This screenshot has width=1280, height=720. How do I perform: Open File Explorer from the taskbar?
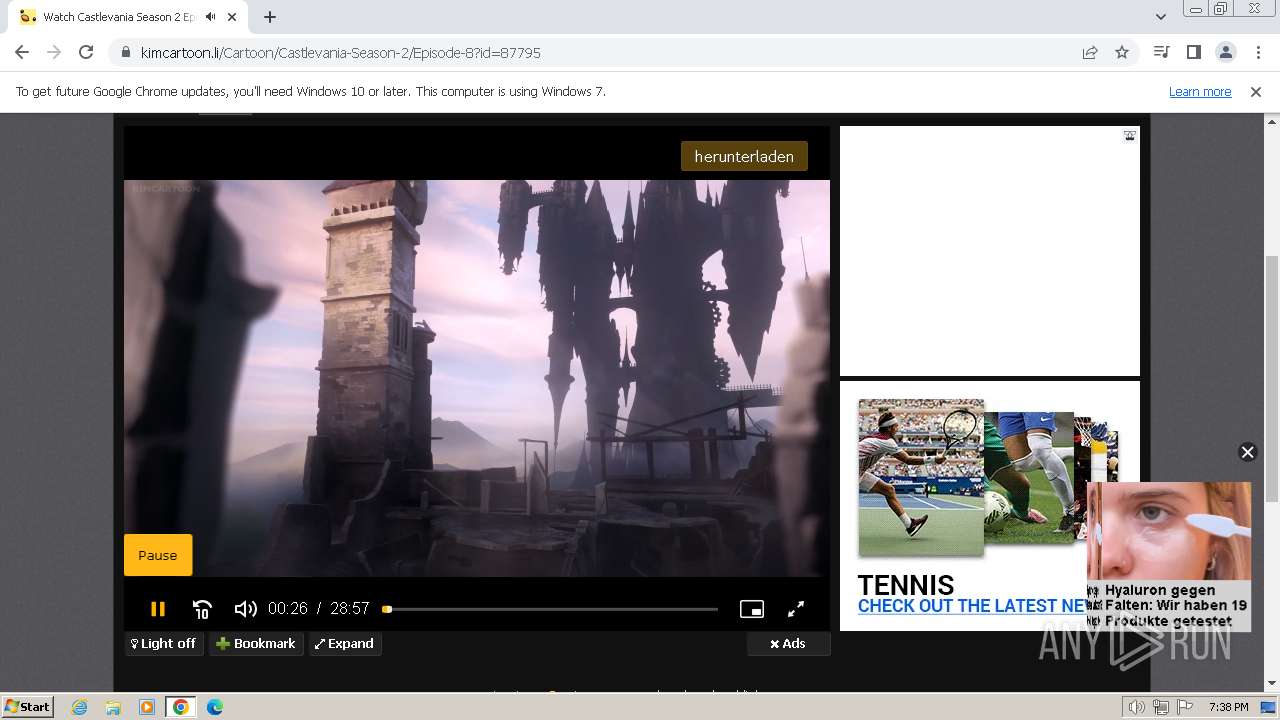[x=113, y=707]
